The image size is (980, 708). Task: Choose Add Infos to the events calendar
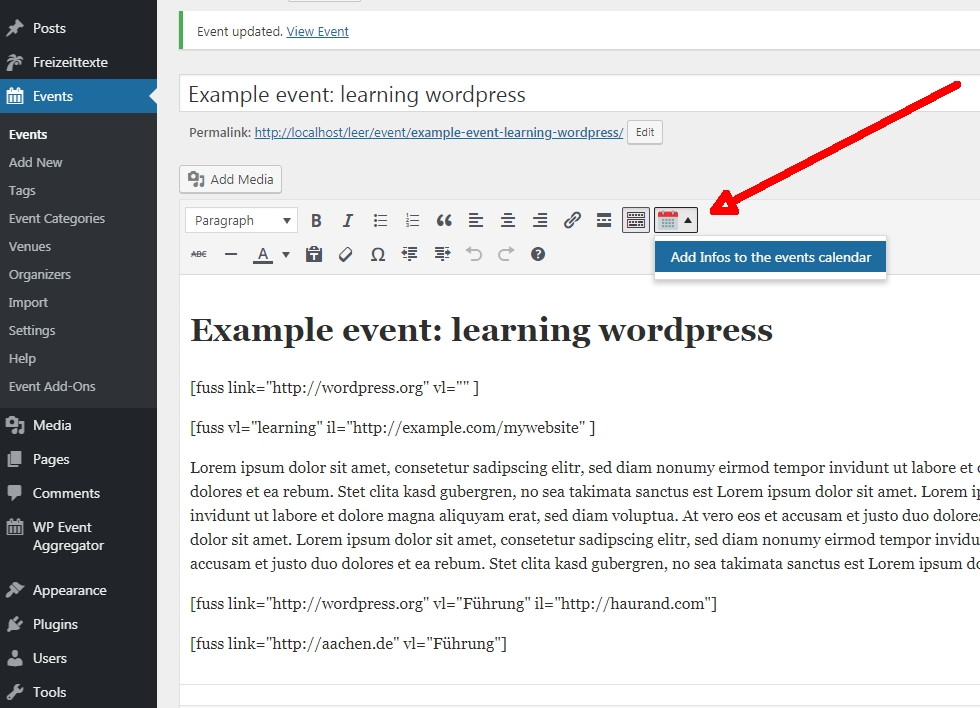click(x=770, y=257)
